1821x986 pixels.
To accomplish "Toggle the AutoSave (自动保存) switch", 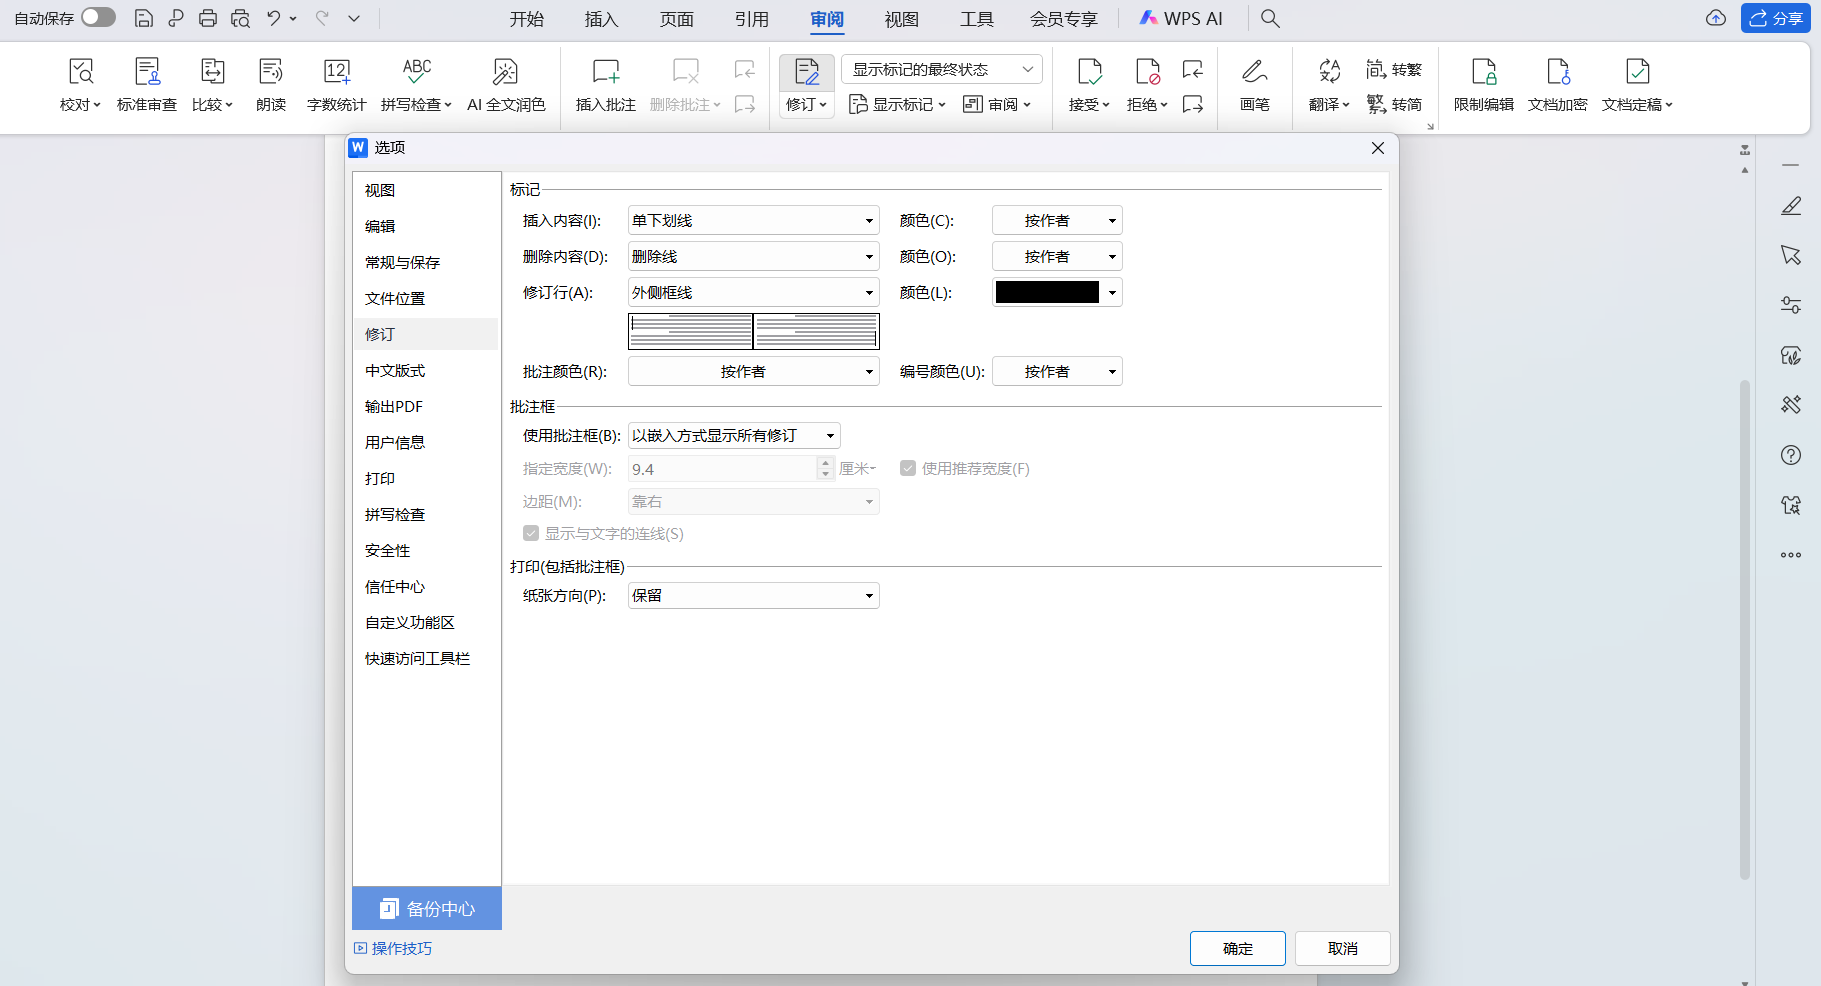I will (98, 18).
